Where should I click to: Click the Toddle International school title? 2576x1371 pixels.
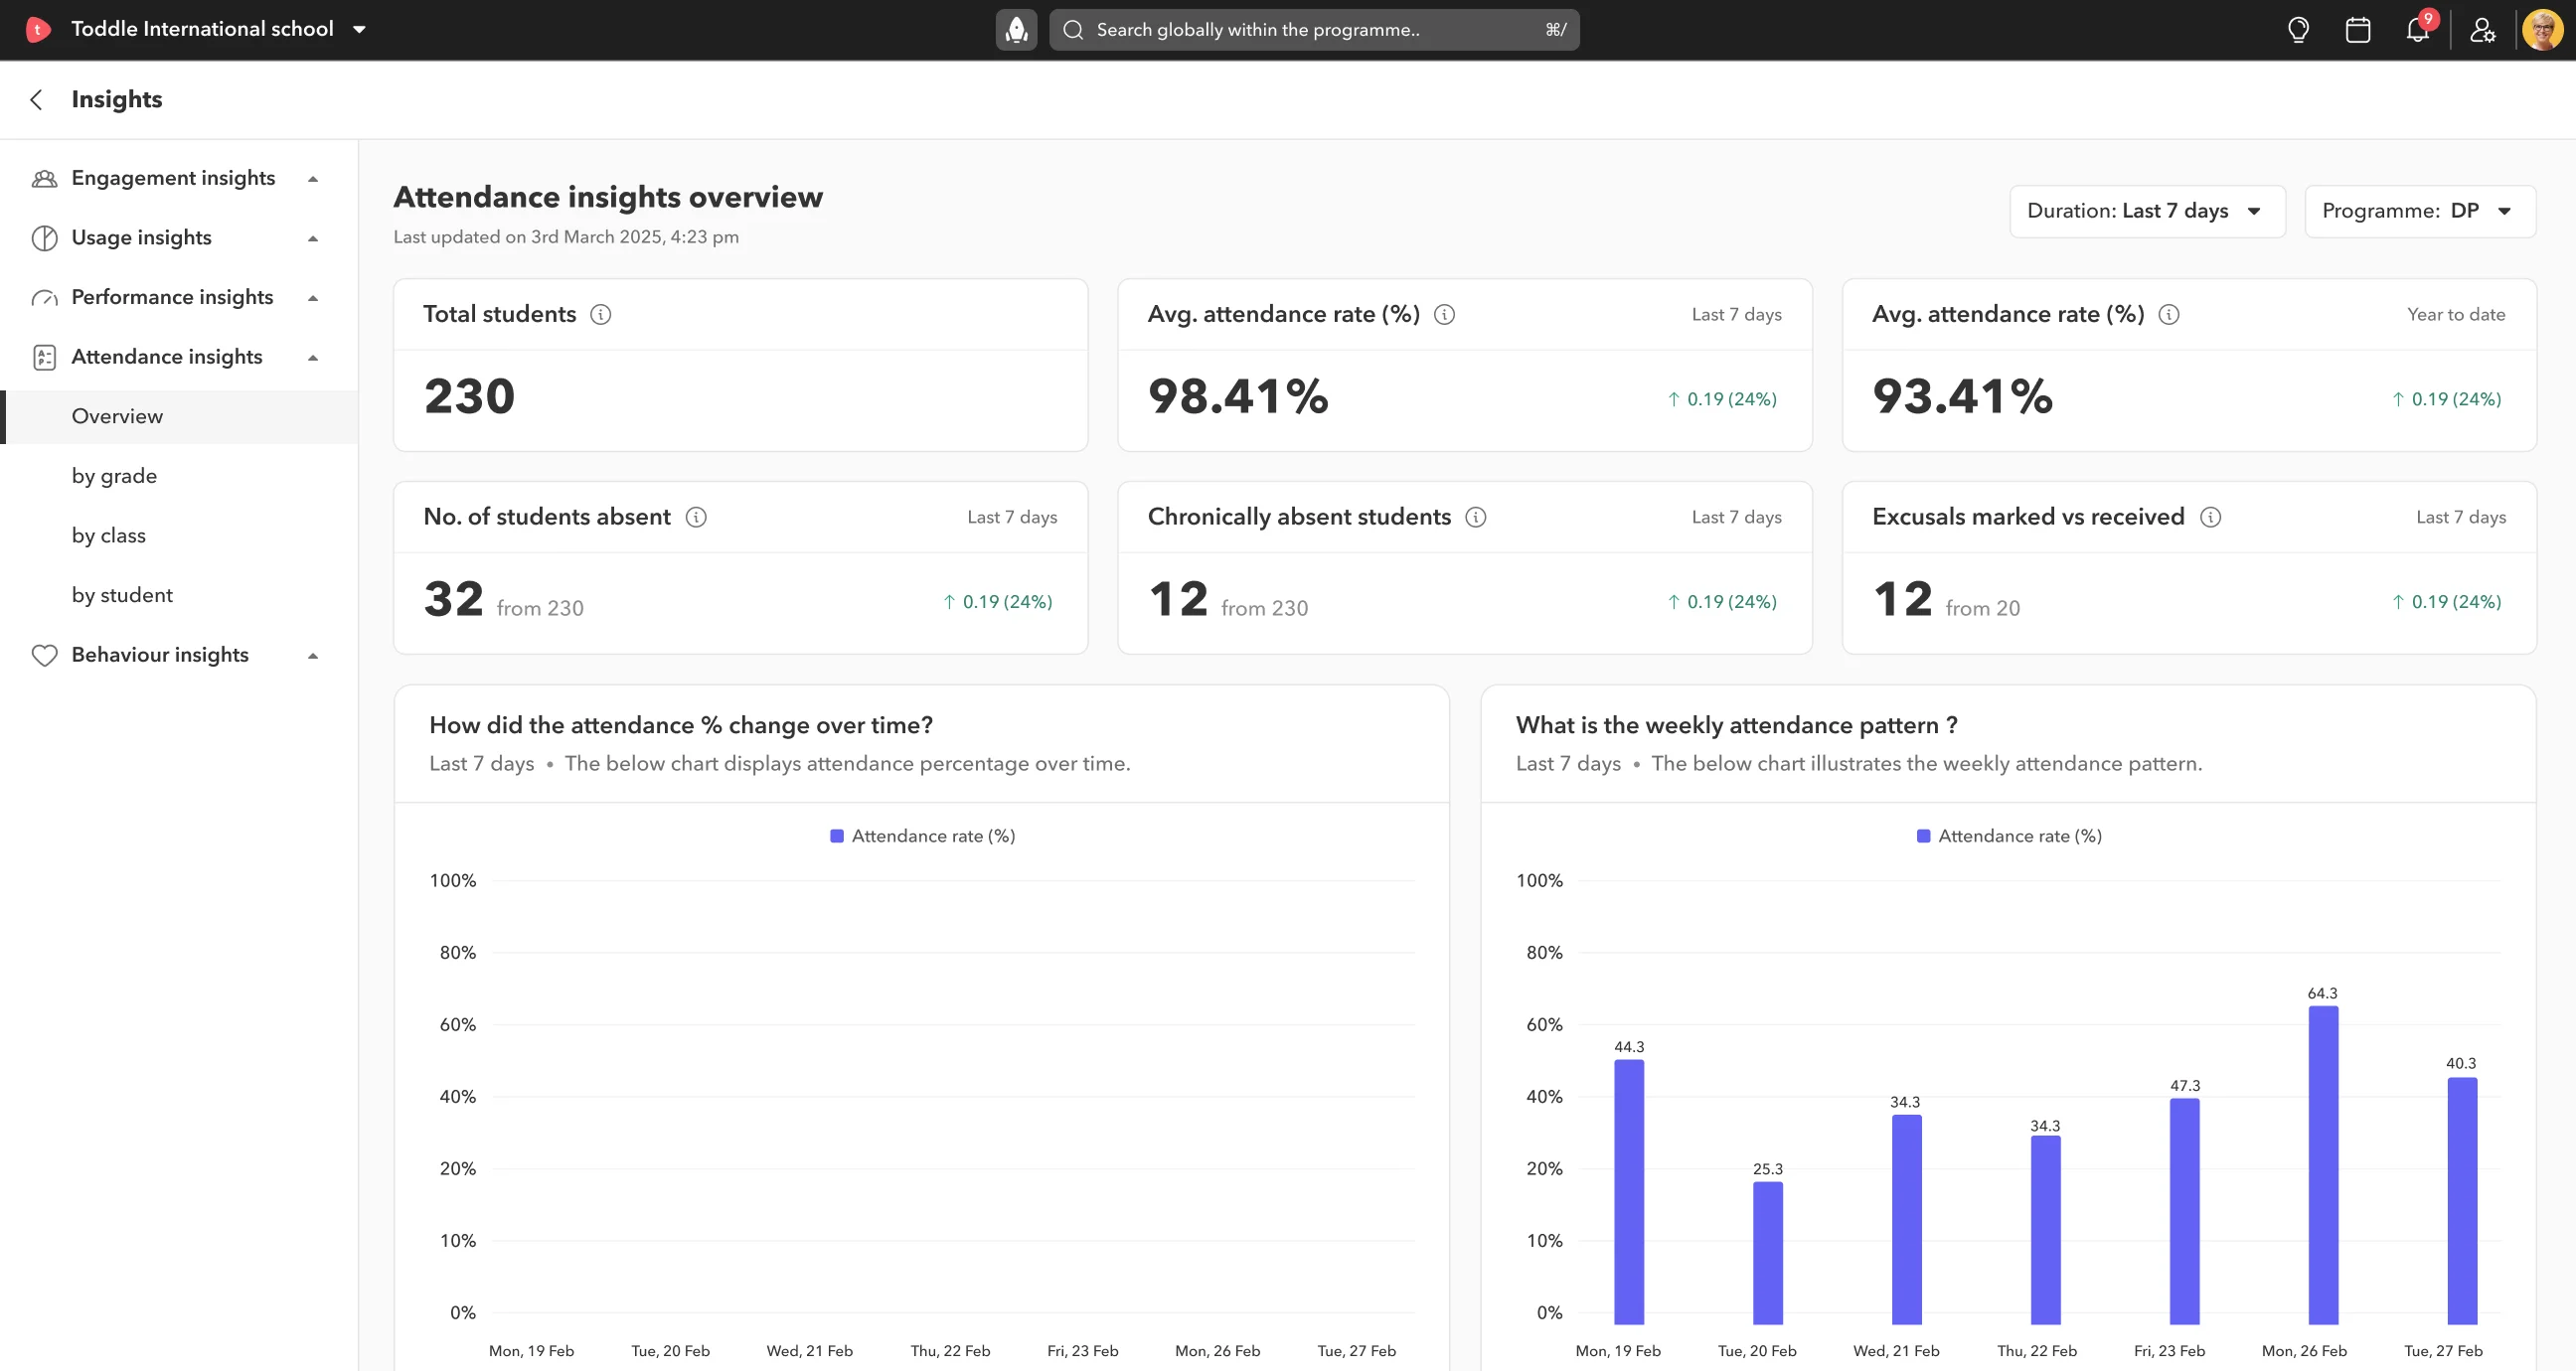(202, 29)
